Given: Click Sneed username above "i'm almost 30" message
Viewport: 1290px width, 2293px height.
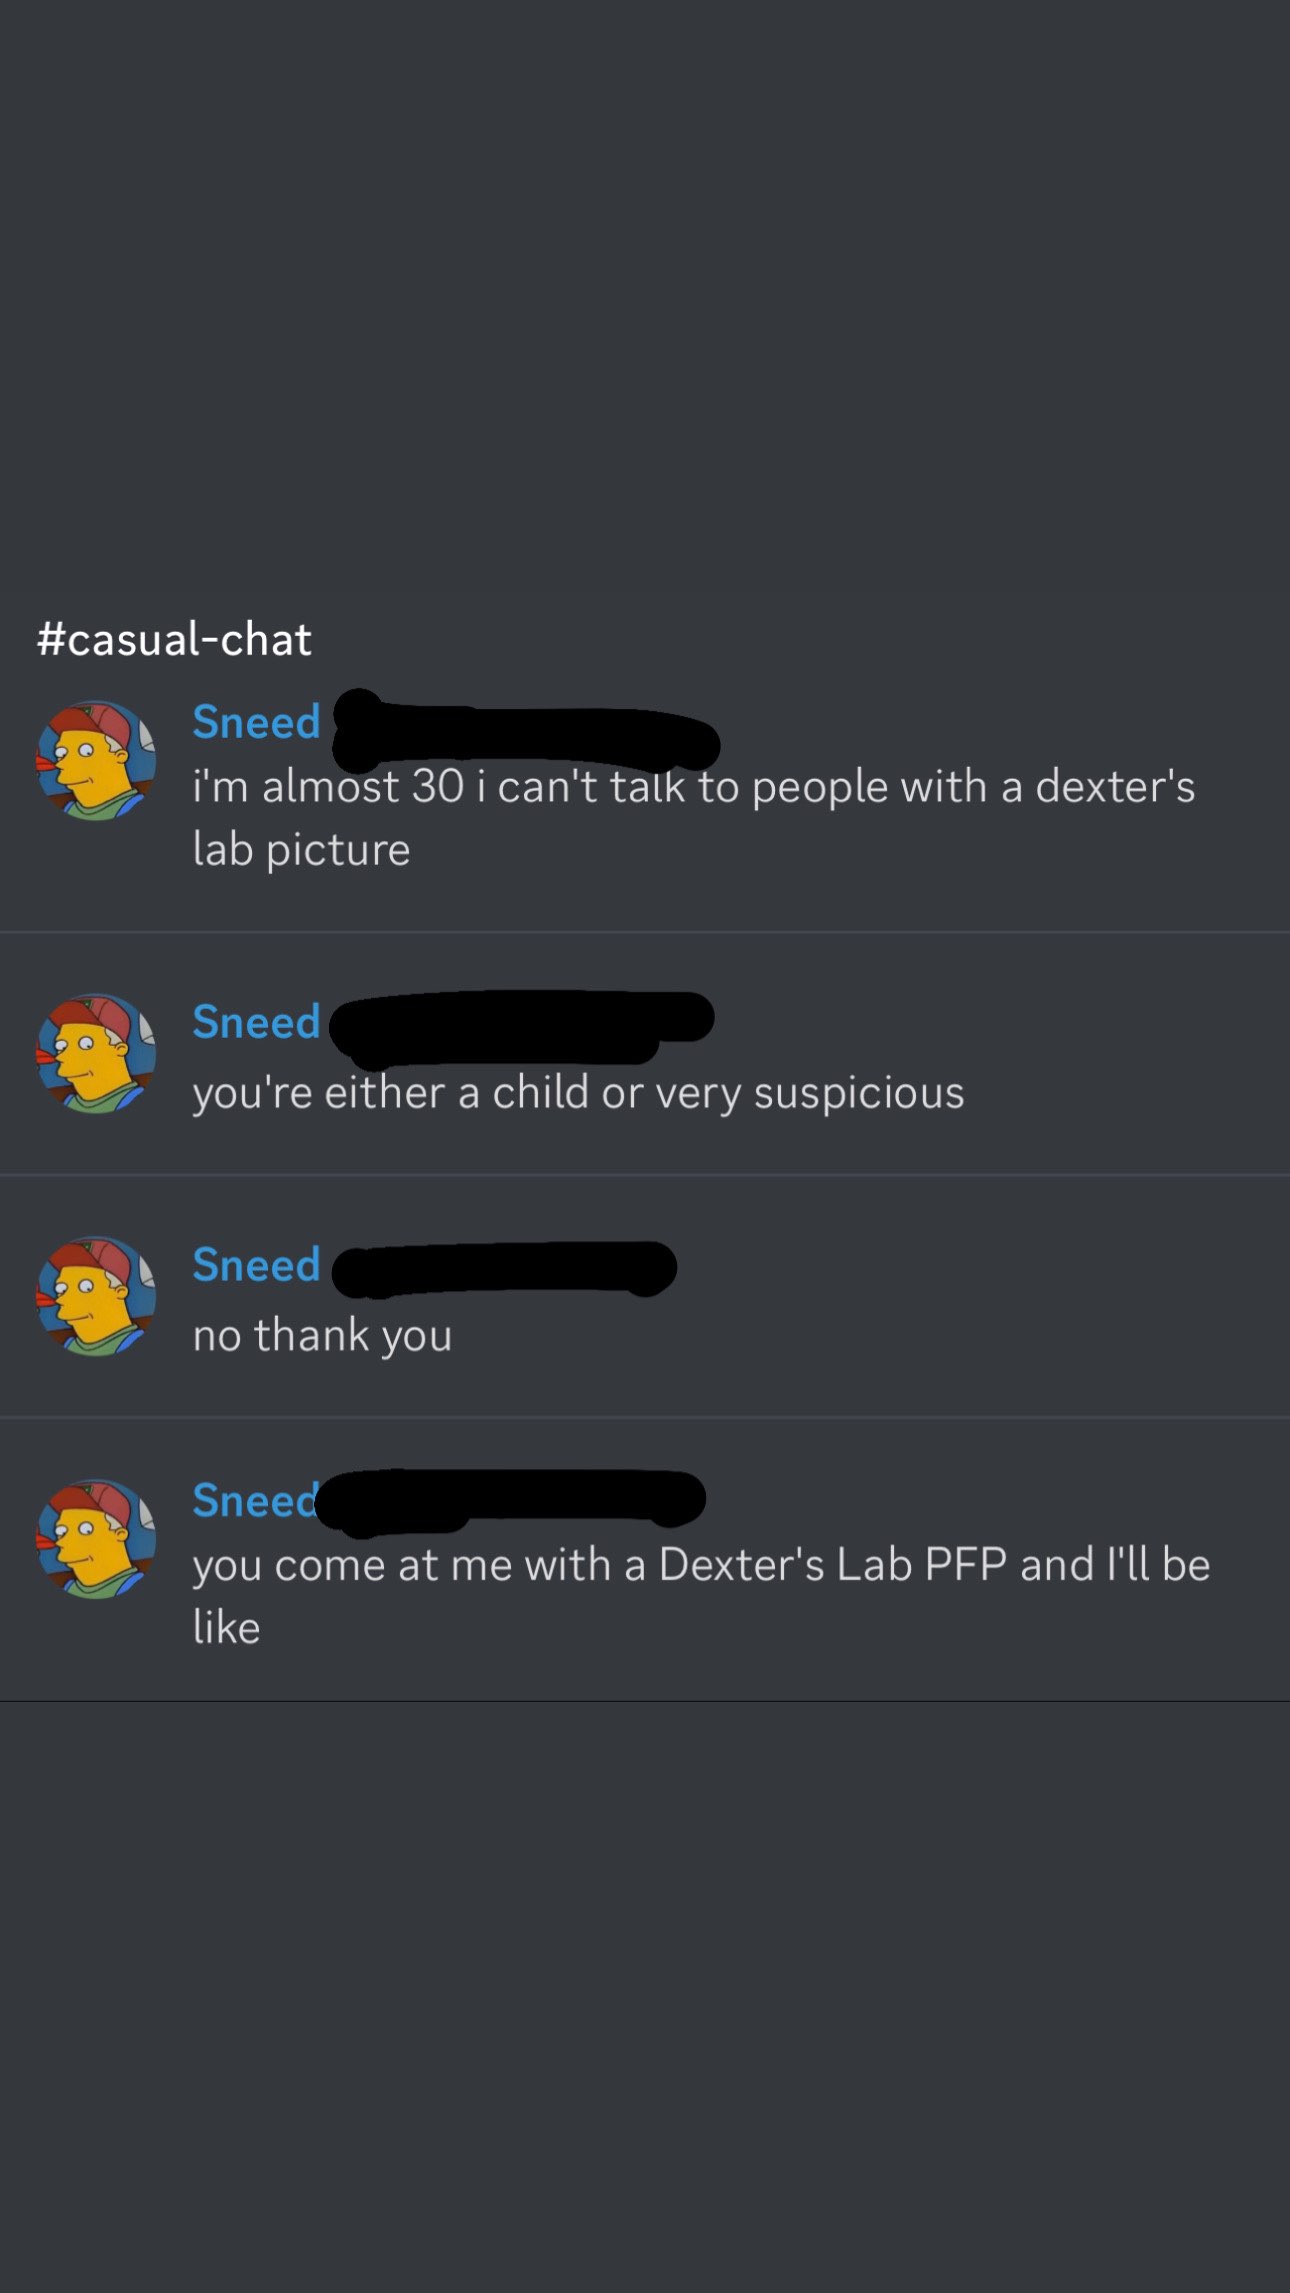Looking at the screenshot, I should point(256,722).
